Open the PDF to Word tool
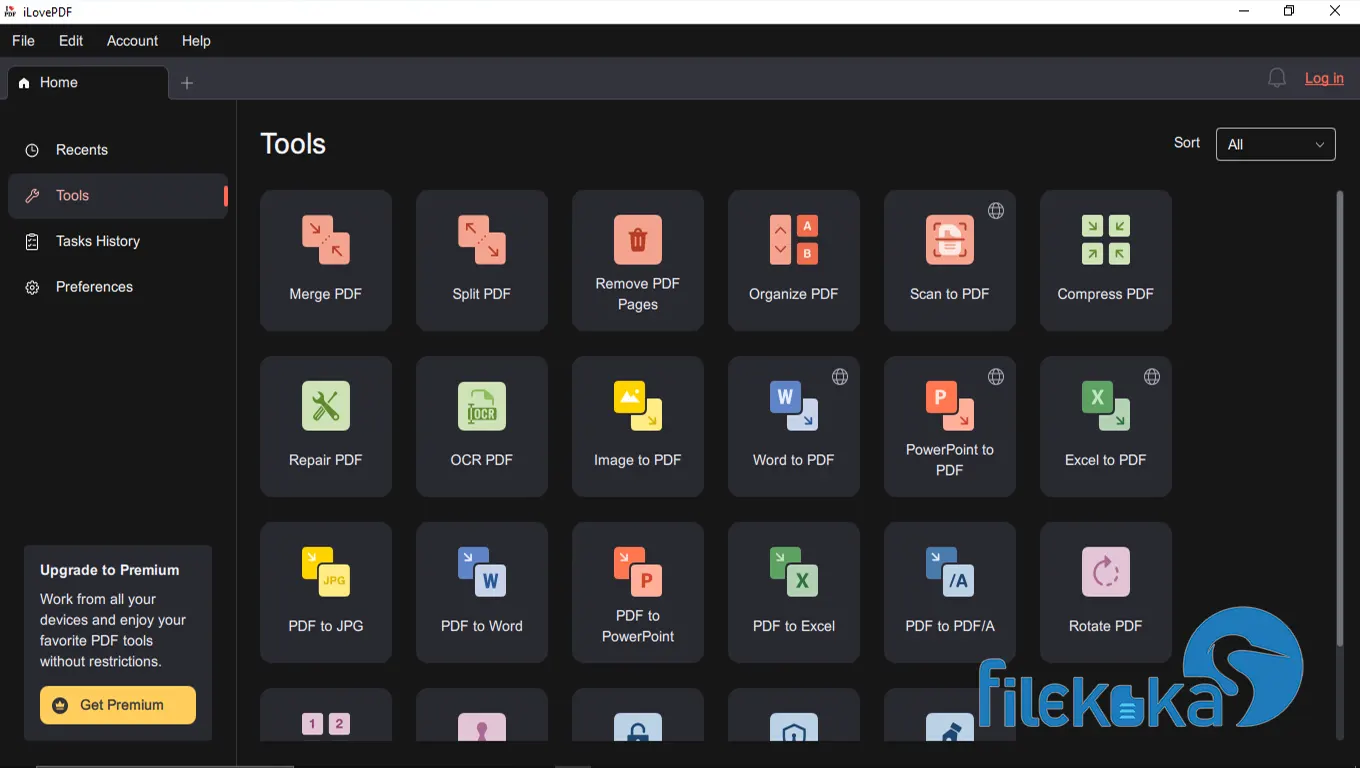The height and width of the screenshot is (768, 1360). pyautogui.click(x=482, y=592)
